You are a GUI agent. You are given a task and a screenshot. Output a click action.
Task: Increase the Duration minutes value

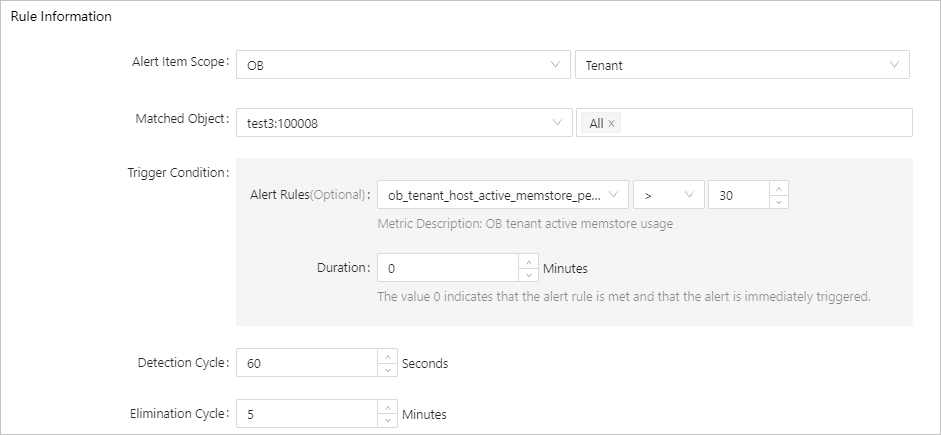click(x=529, y=261)
